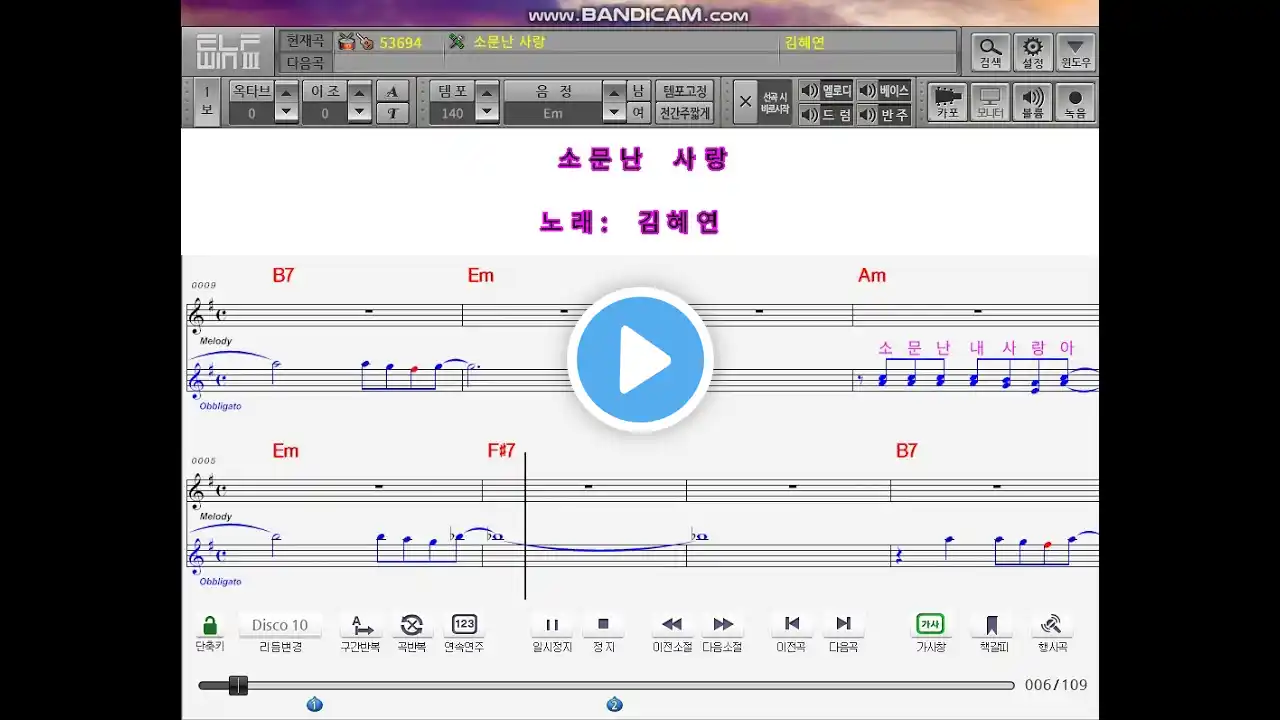Select the 여 female key button
The width and height of the screenshot is (1280, 720).
pos(638,113)
